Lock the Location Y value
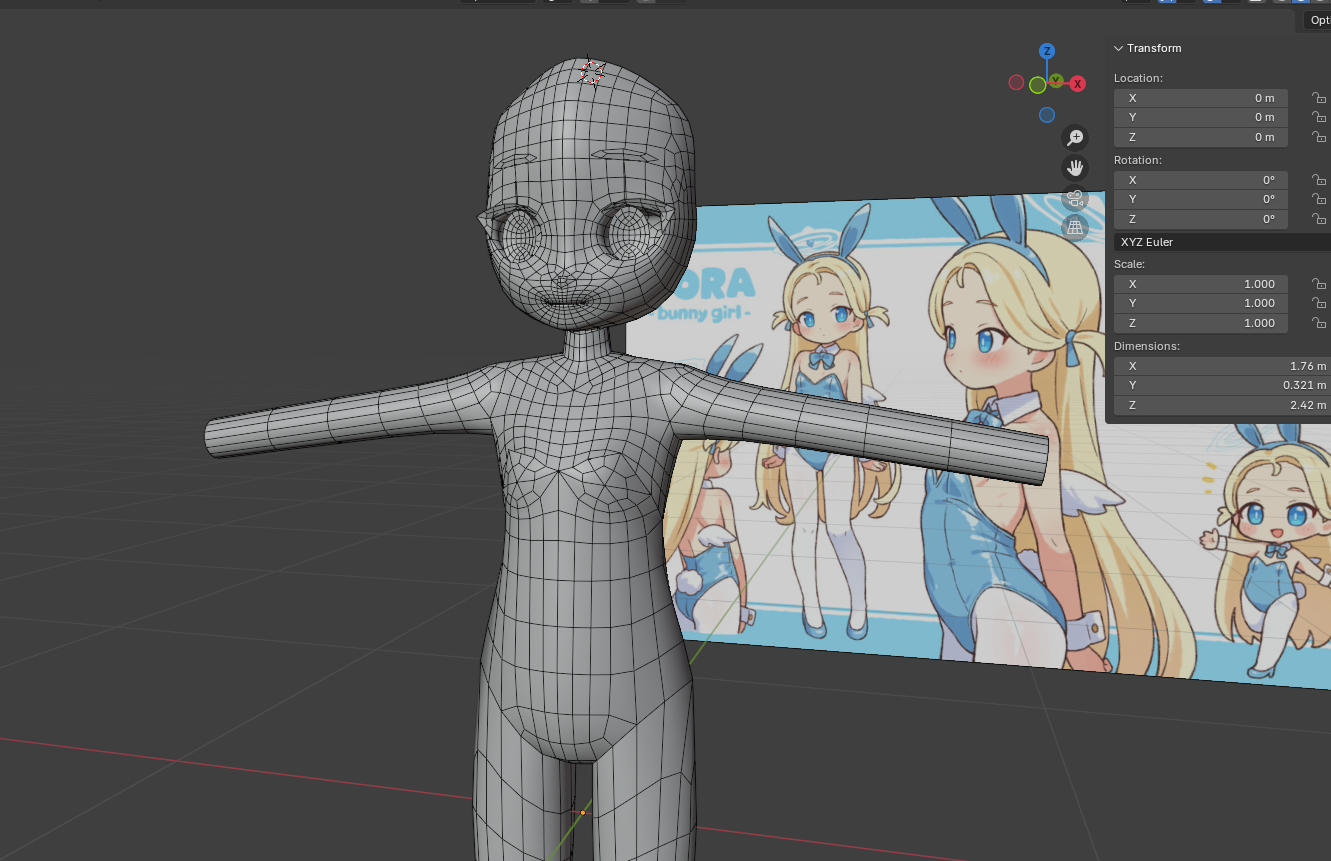Image resolution: width=1331 pixels, height=861 pixels. pyautogui.click(x=1319, y=117)
